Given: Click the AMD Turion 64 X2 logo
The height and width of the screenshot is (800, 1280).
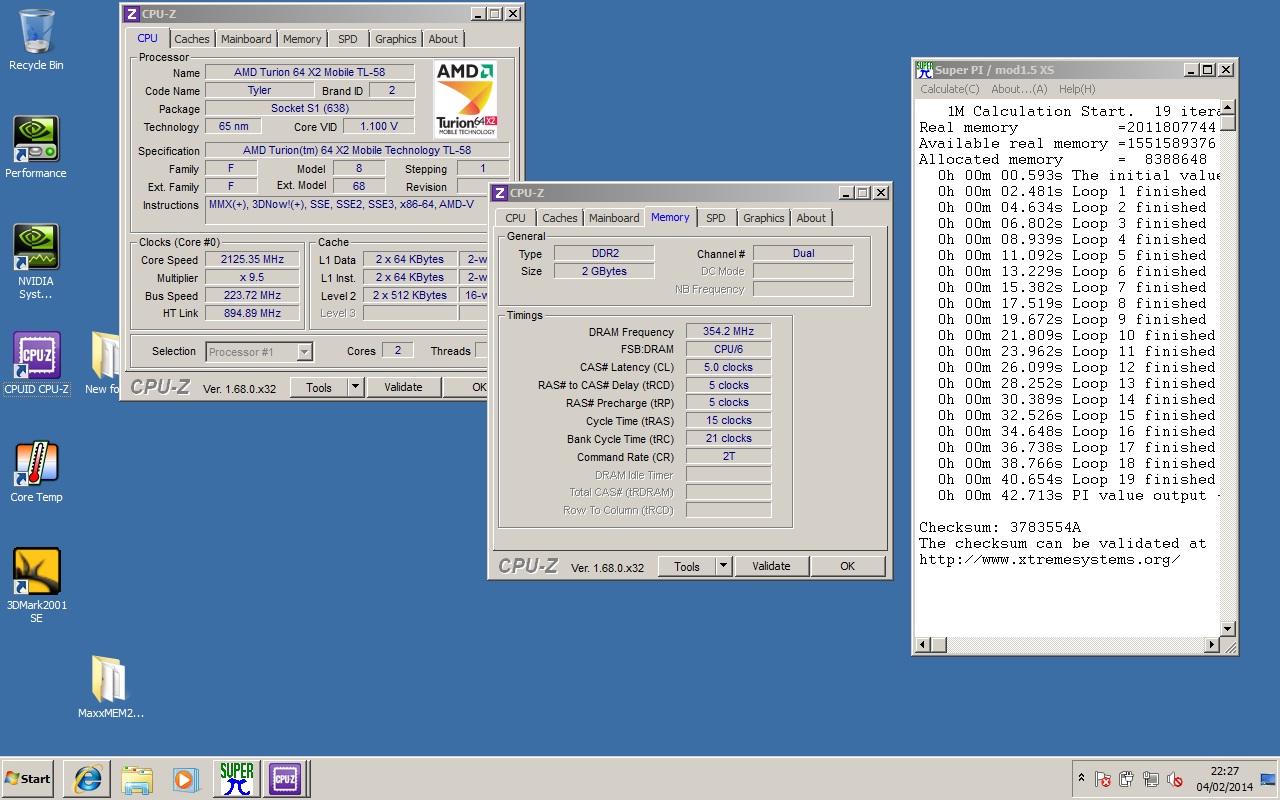Looking at the screenshot, I should [465, 99].
